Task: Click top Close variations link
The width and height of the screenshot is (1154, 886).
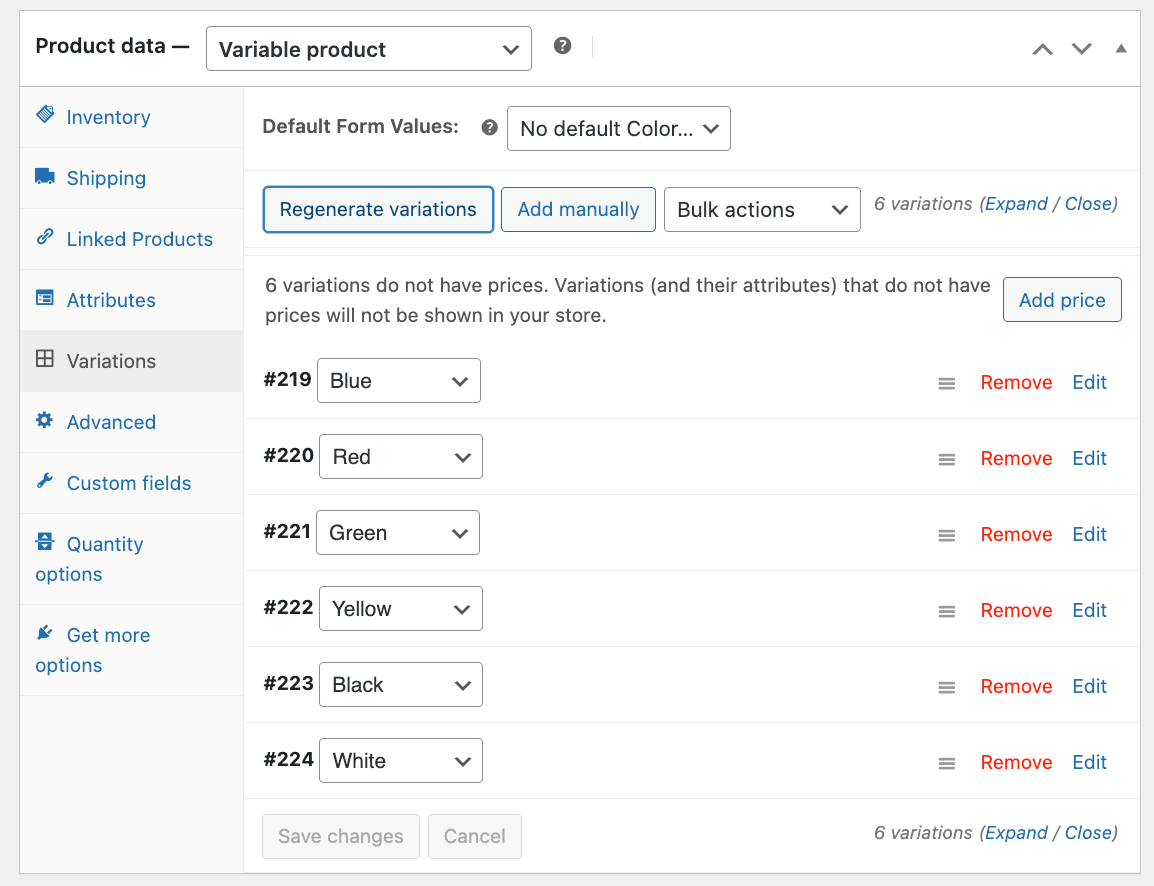Action: [1088, 204]
